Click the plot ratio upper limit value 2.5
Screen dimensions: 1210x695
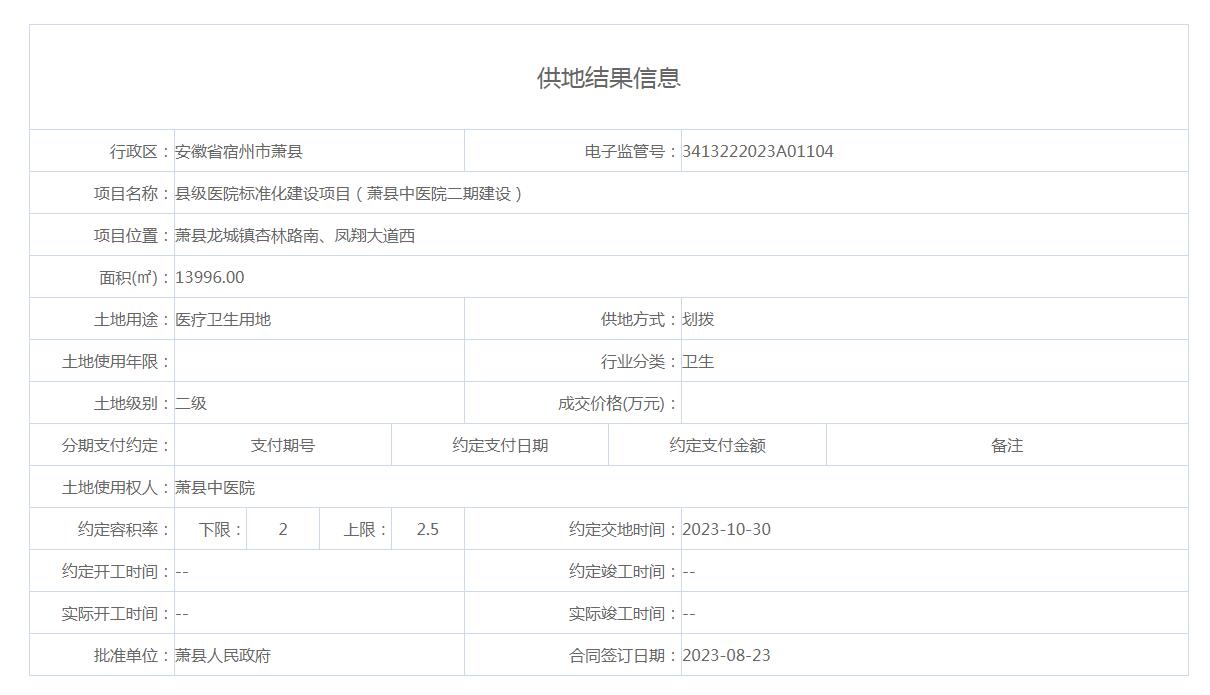coord(427,530)
